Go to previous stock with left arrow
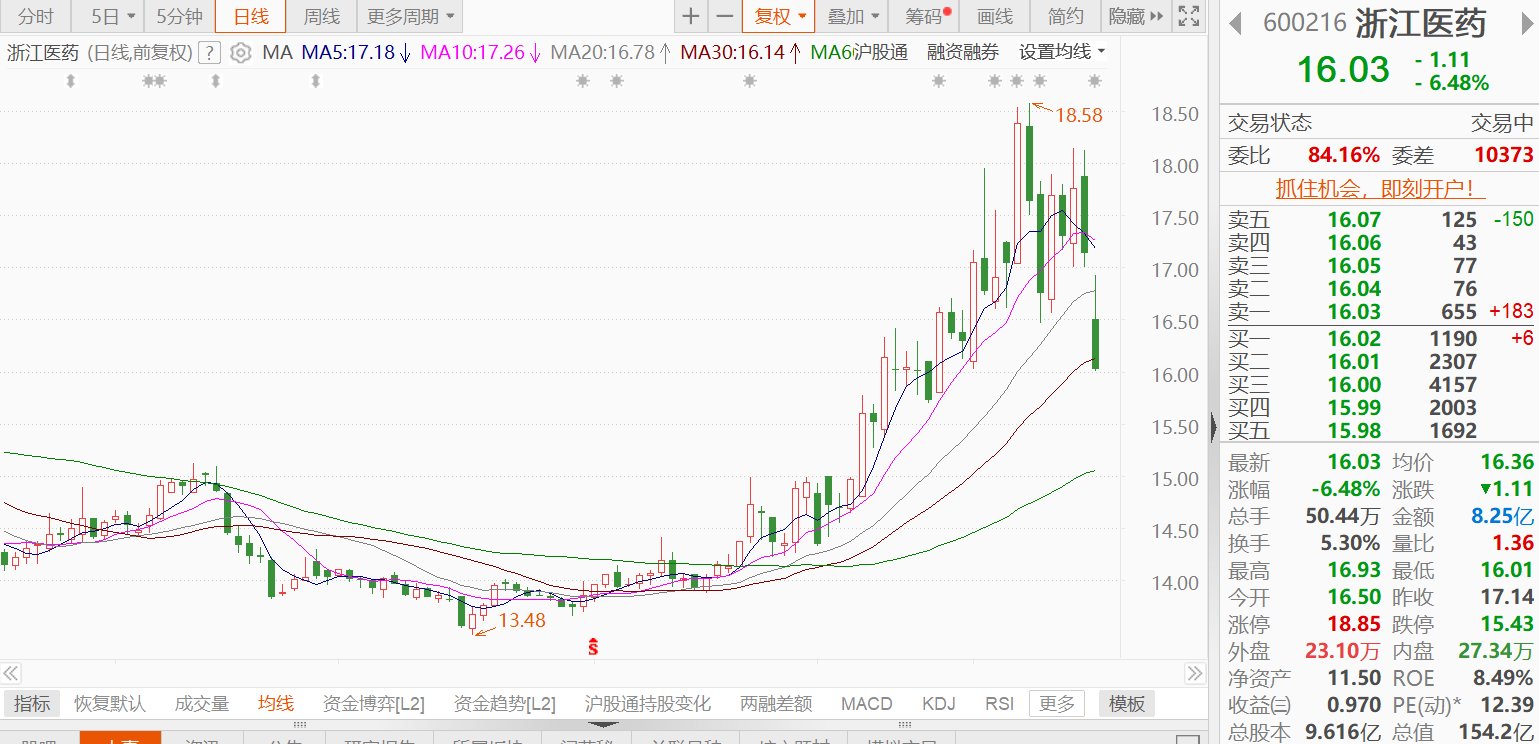 1236,23
